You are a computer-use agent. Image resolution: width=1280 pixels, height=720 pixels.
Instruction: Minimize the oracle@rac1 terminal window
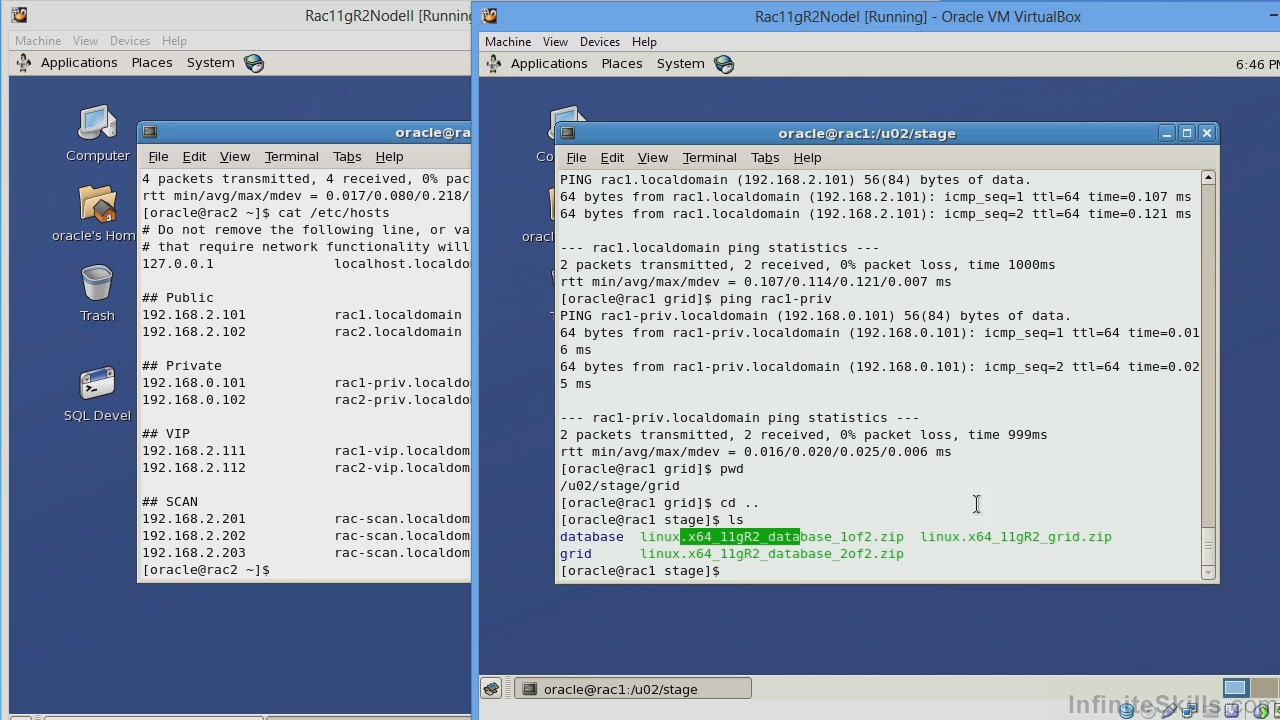1167,133
